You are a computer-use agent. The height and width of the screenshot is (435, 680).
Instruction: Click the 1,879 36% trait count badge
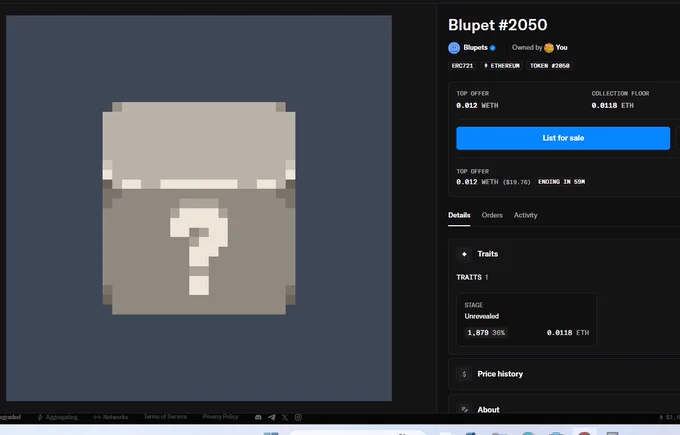coord(486,333)
